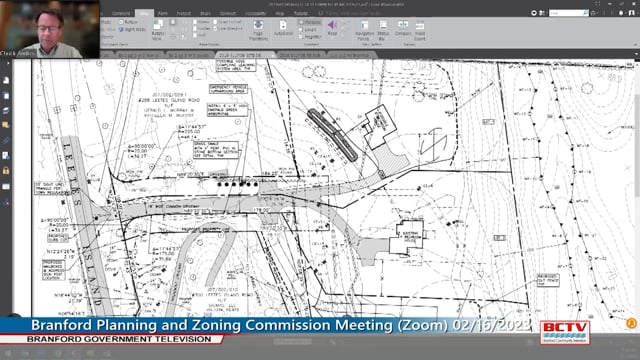Toggle Night Mode
Viewport: 640px width, 360px height.
coord(132,29)
